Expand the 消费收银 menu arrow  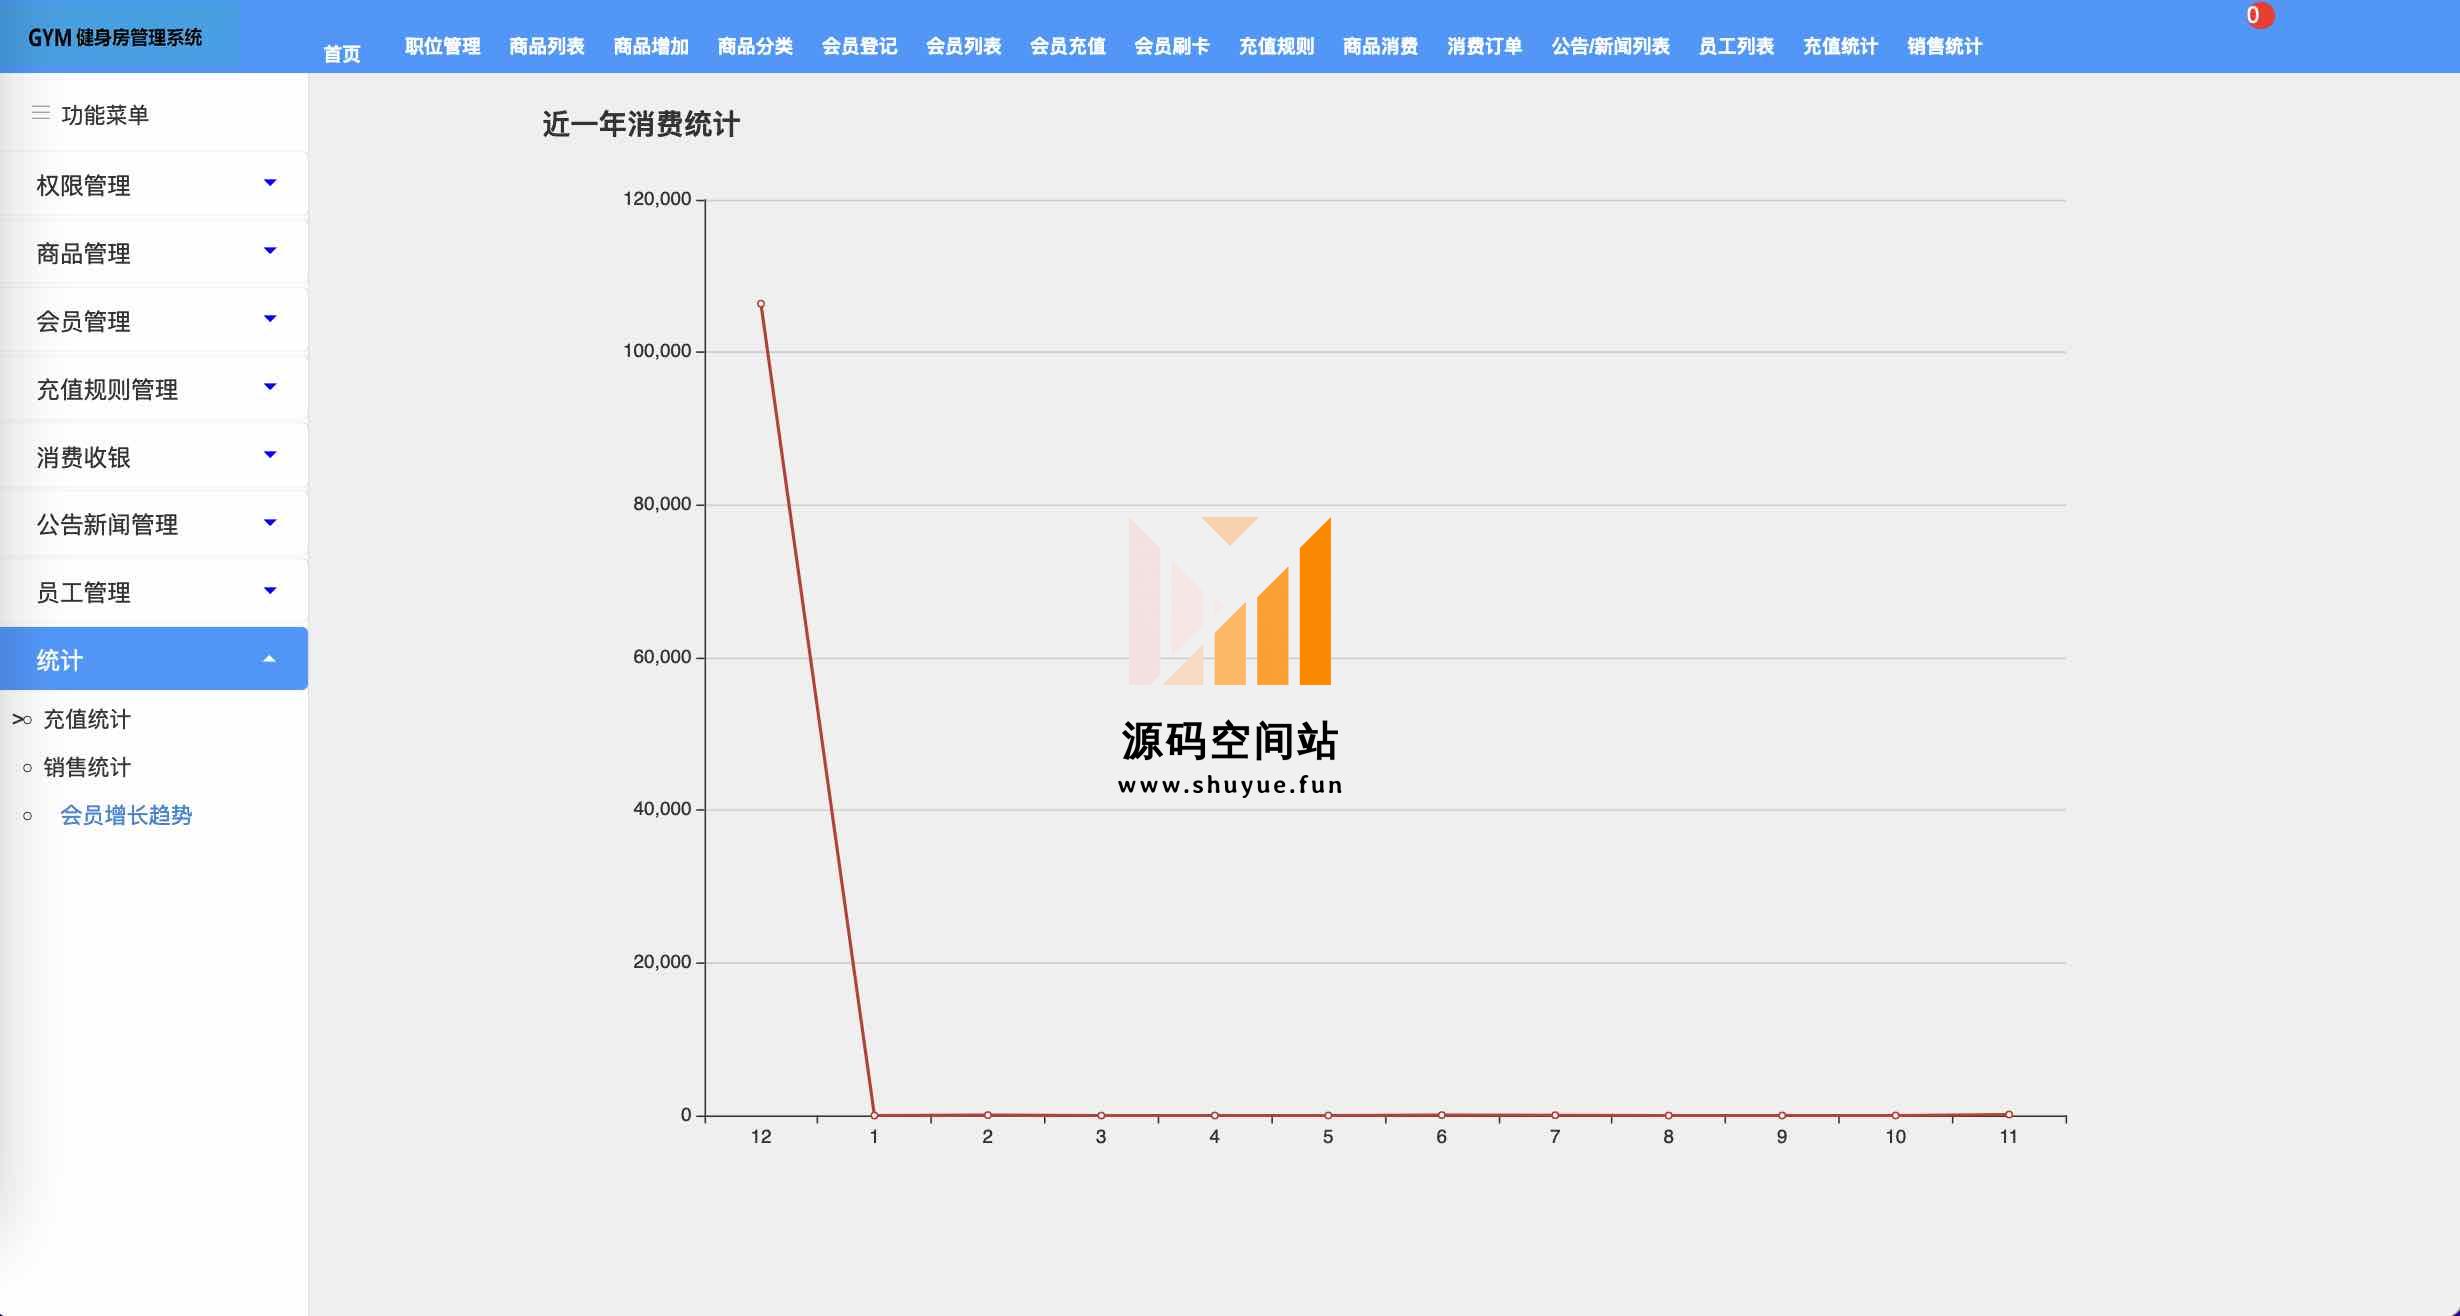pyautogui.click(x=270, y=455)
